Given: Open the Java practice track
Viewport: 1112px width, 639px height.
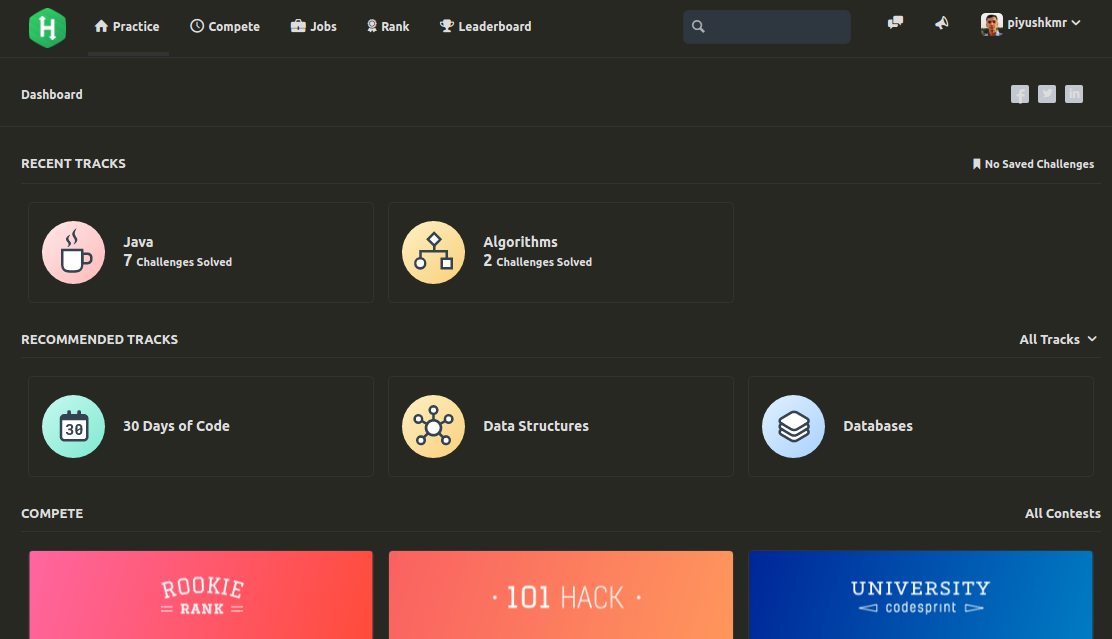Looking at the screenshot, I should click(x=200, y=251).
